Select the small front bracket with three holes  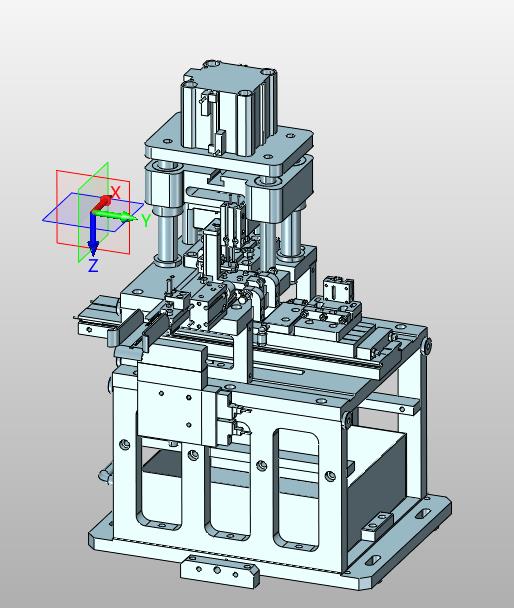[219, 571]
